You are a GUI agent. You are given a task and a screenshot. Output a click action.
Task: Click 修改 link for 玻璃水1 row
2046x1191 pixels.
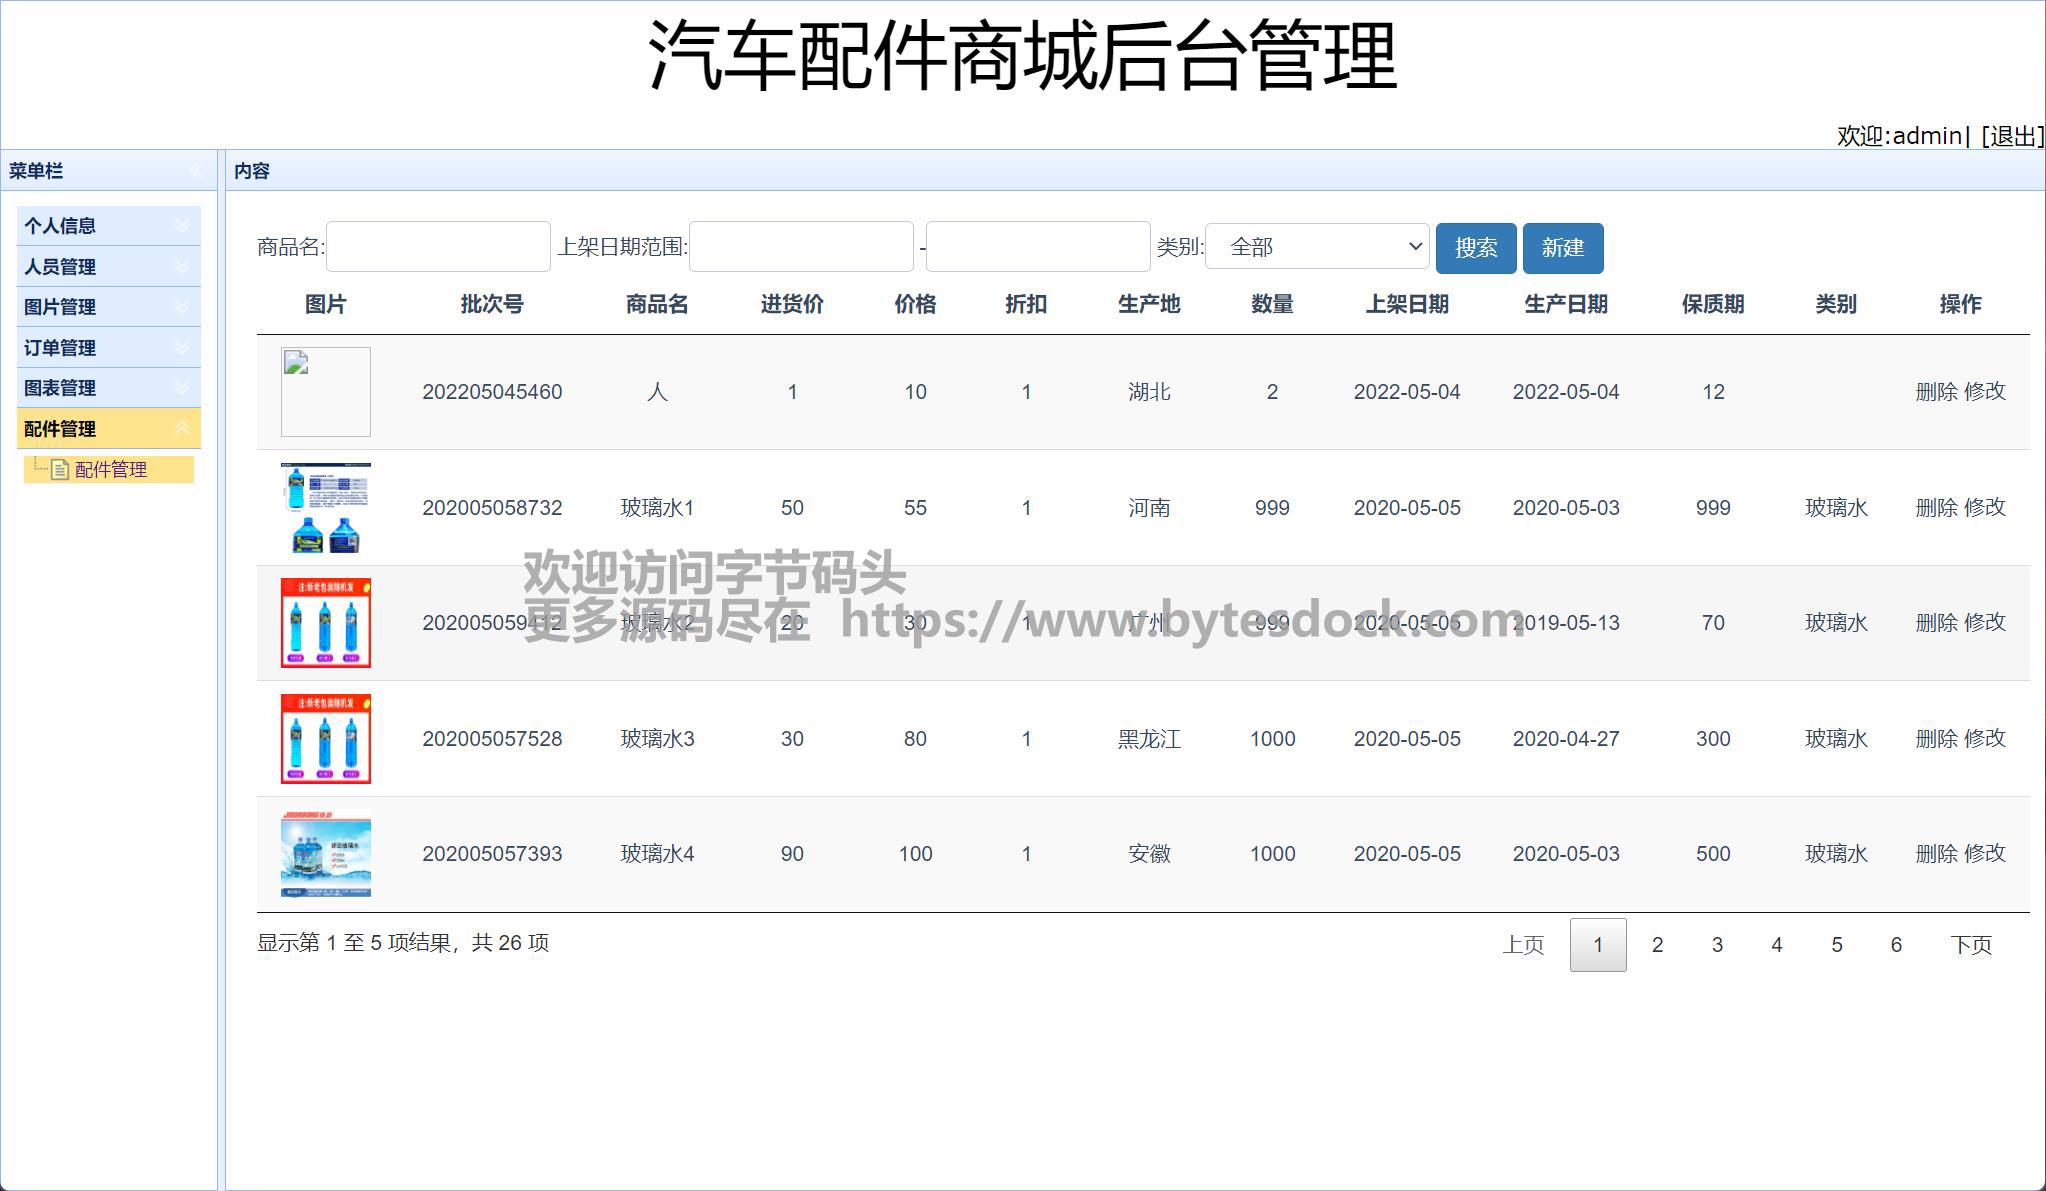pos(1985,507)
